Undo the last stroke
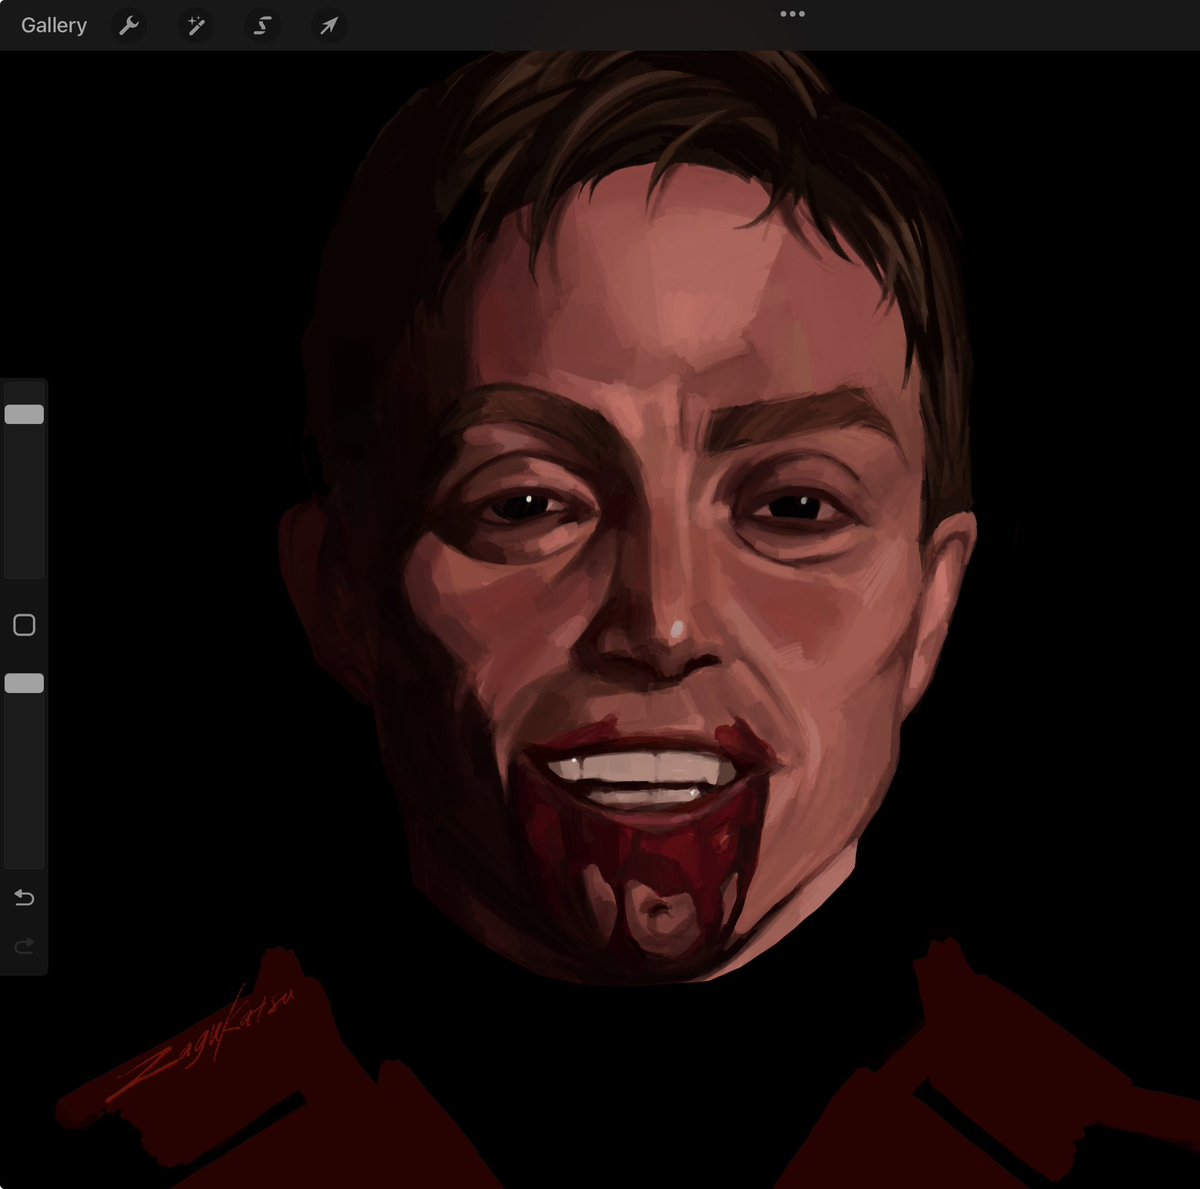The image size is (1200, 1189). click(x=24, y=897)
